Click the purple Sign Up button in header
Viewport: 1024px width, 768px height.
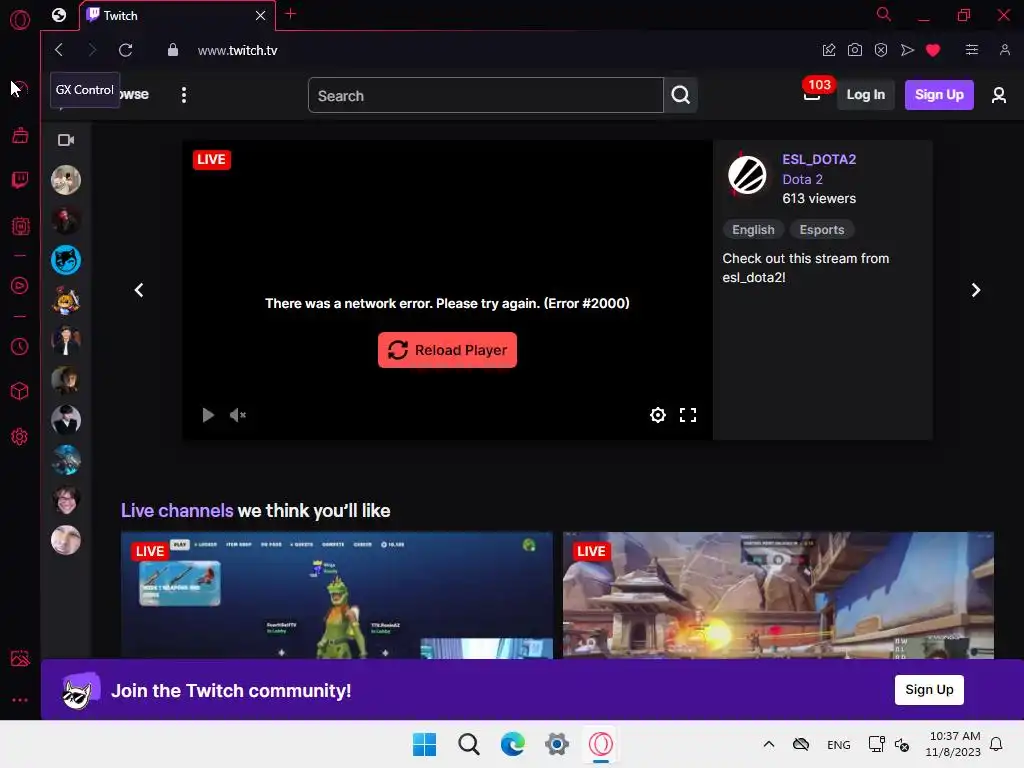938,95
